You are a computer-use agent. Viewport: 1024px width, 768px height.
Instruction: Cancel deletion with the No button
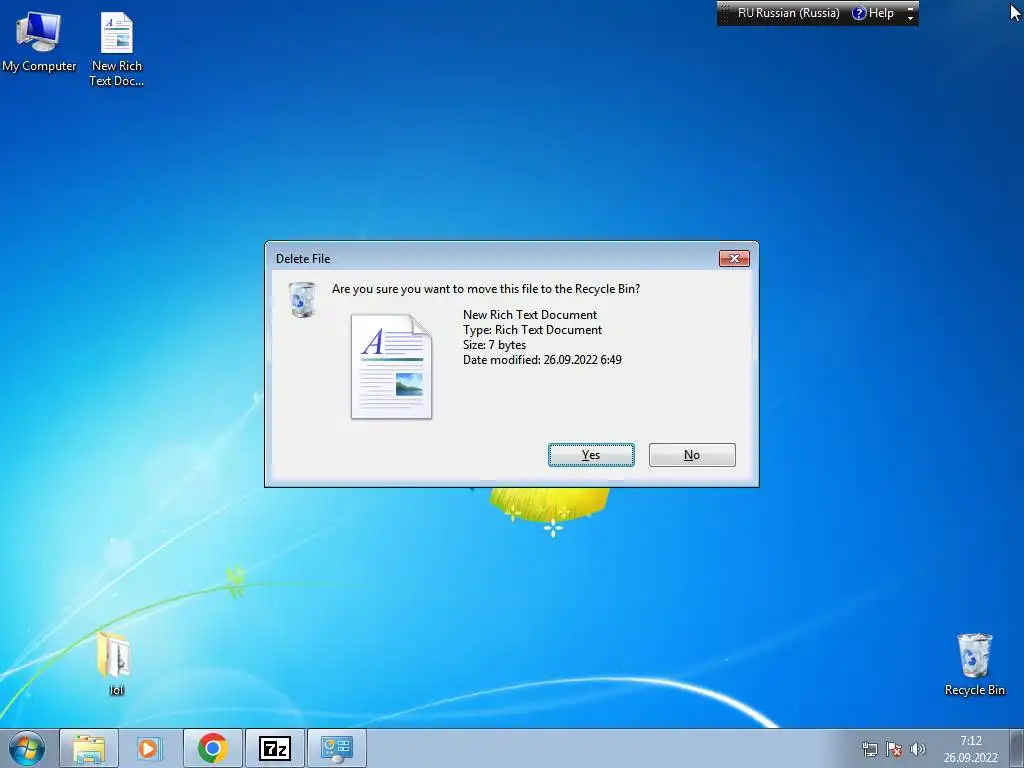pos(692,455)
